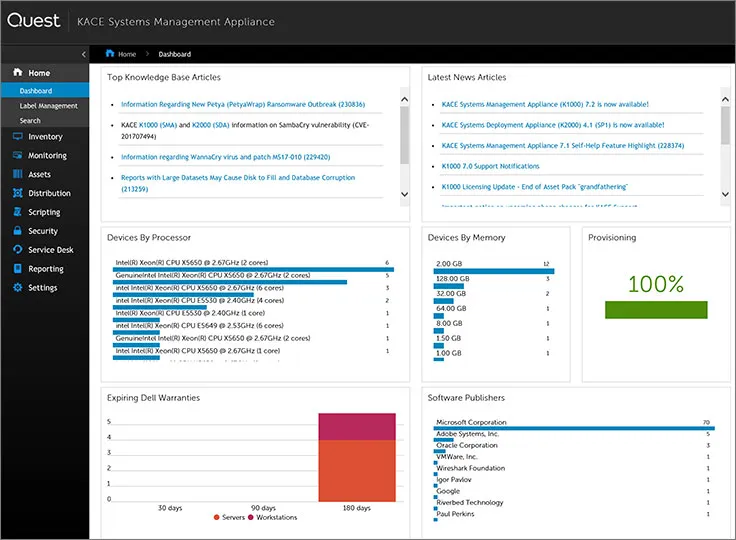This screenshot has width=736, height=540.
Task: Open K1000 7.2 is now available news
Action: coord(545,104)
